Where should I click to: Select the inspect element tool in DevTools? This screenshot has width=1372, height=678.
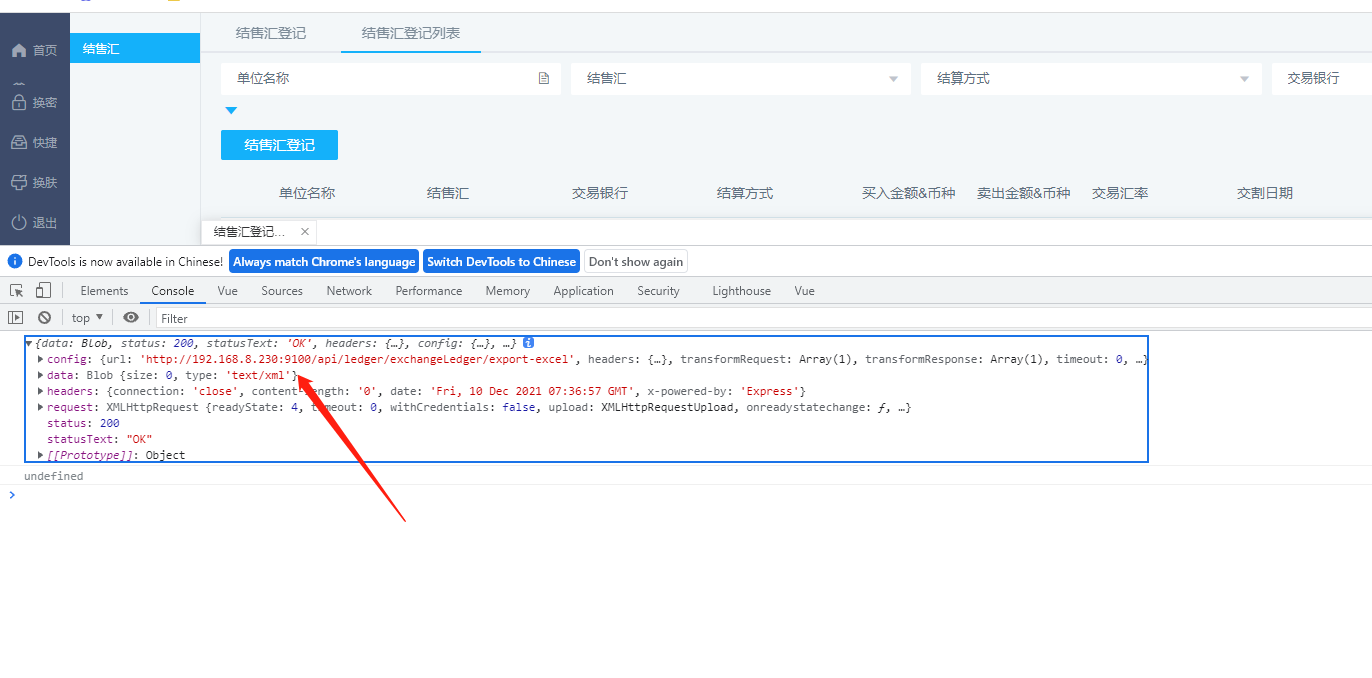[15, 289]
